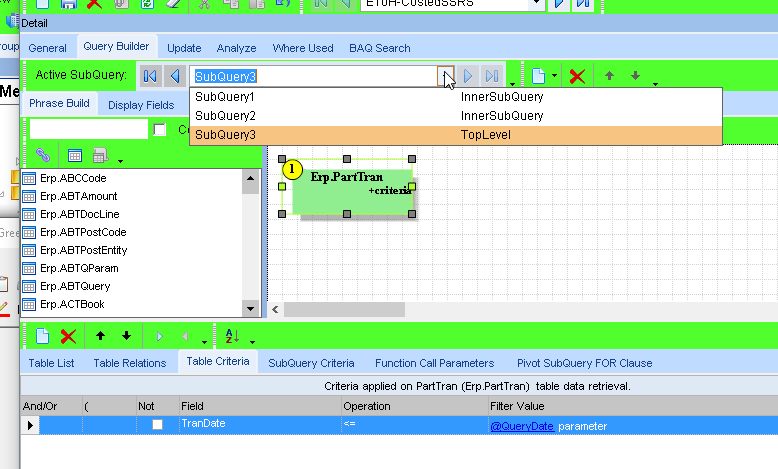Delete selected criteria row
Viewport: 778px width, 469px height.
point(68,336)
